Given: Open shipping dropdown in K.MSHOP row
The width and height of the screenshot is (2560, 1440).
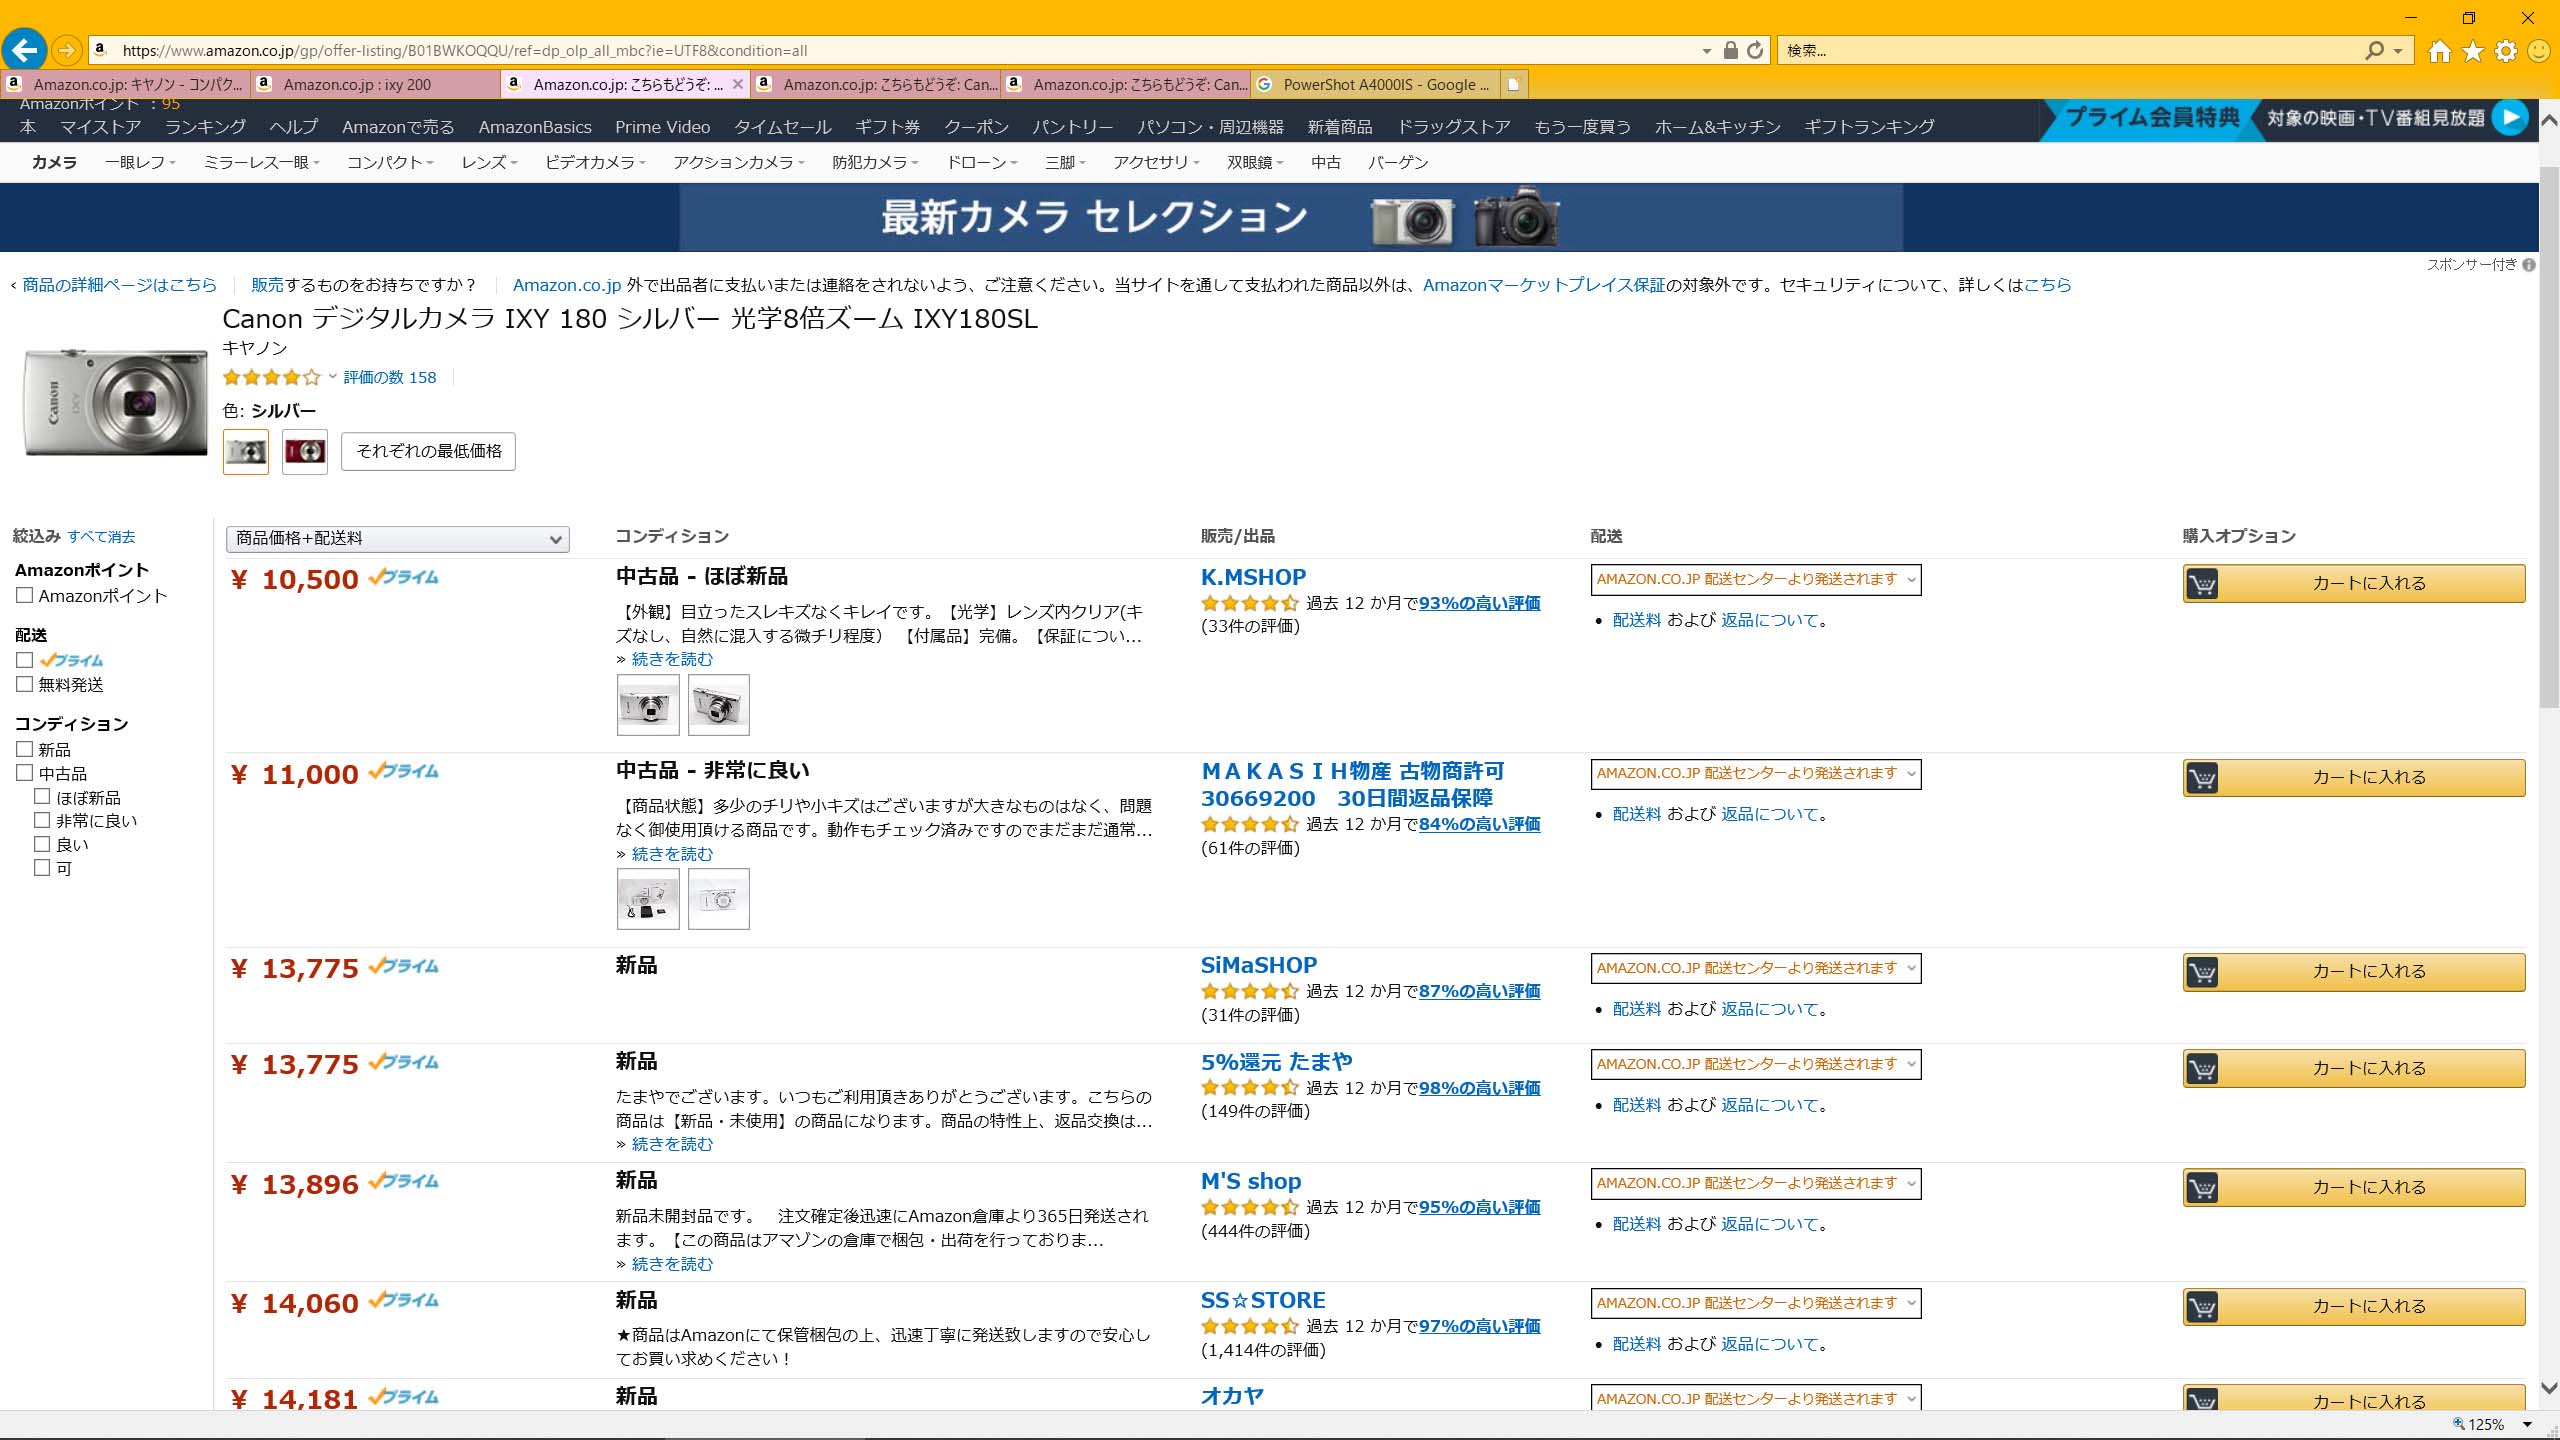Looking at the screenshot, I should point(1756,580).
